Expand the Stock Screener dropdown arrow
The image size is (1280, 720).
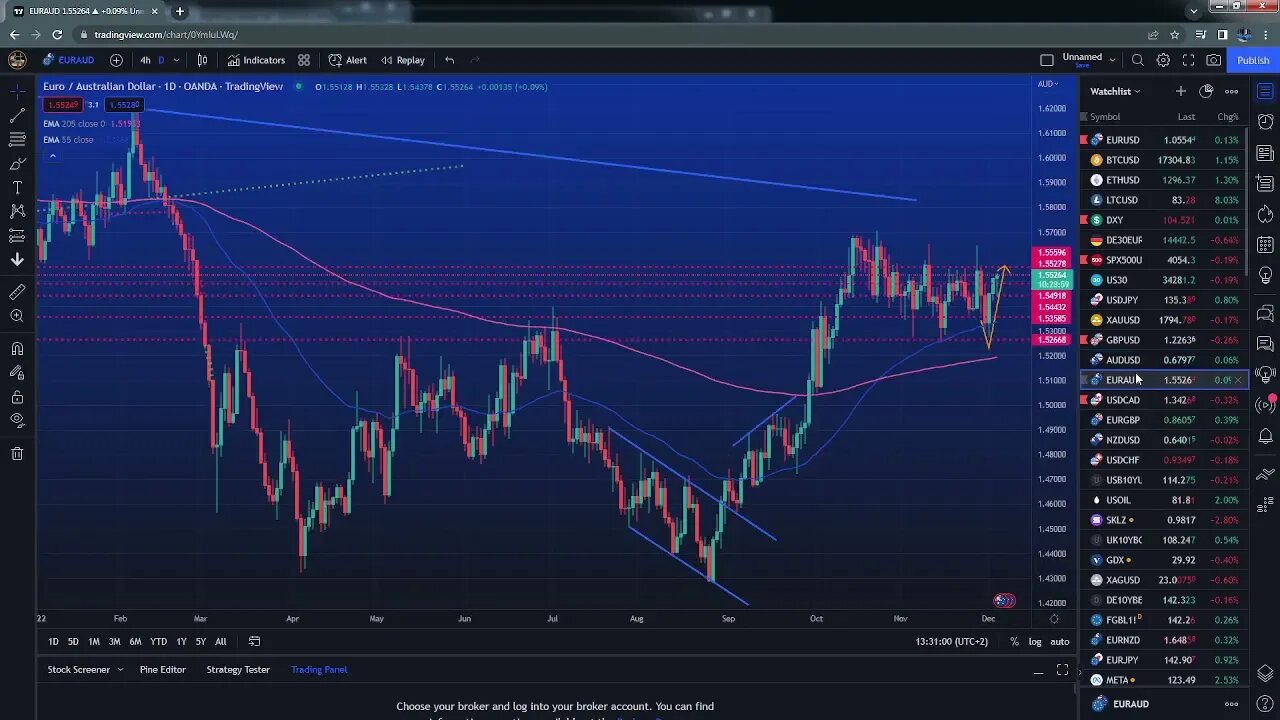(120, 669)
